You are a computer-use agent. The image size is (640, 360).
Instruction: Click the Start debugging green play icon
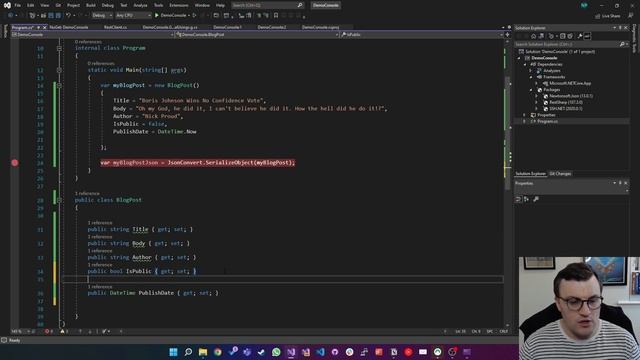point(157,16)
